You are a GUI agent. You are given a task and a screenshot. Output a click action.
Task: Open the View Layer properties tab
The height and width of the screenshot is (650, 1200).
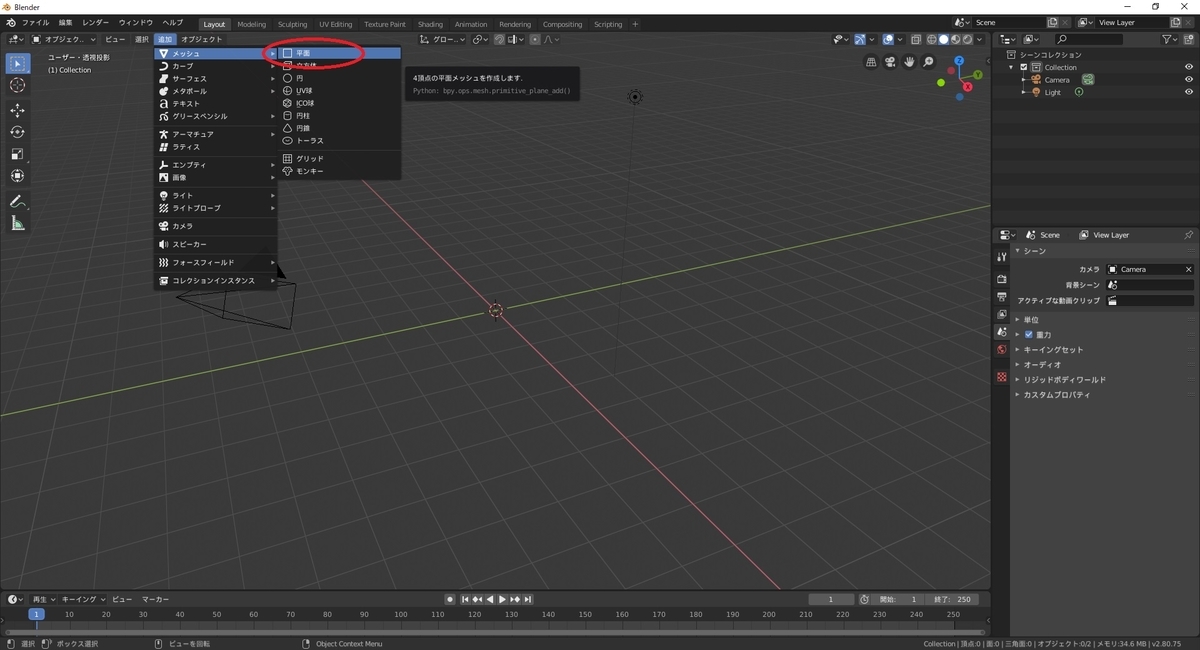click(1001, 314)
